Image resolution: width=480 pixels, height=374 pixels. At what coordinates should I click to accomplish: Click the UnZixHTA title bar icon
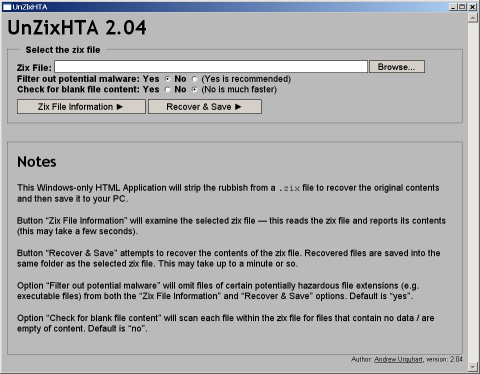pos(7,7)
